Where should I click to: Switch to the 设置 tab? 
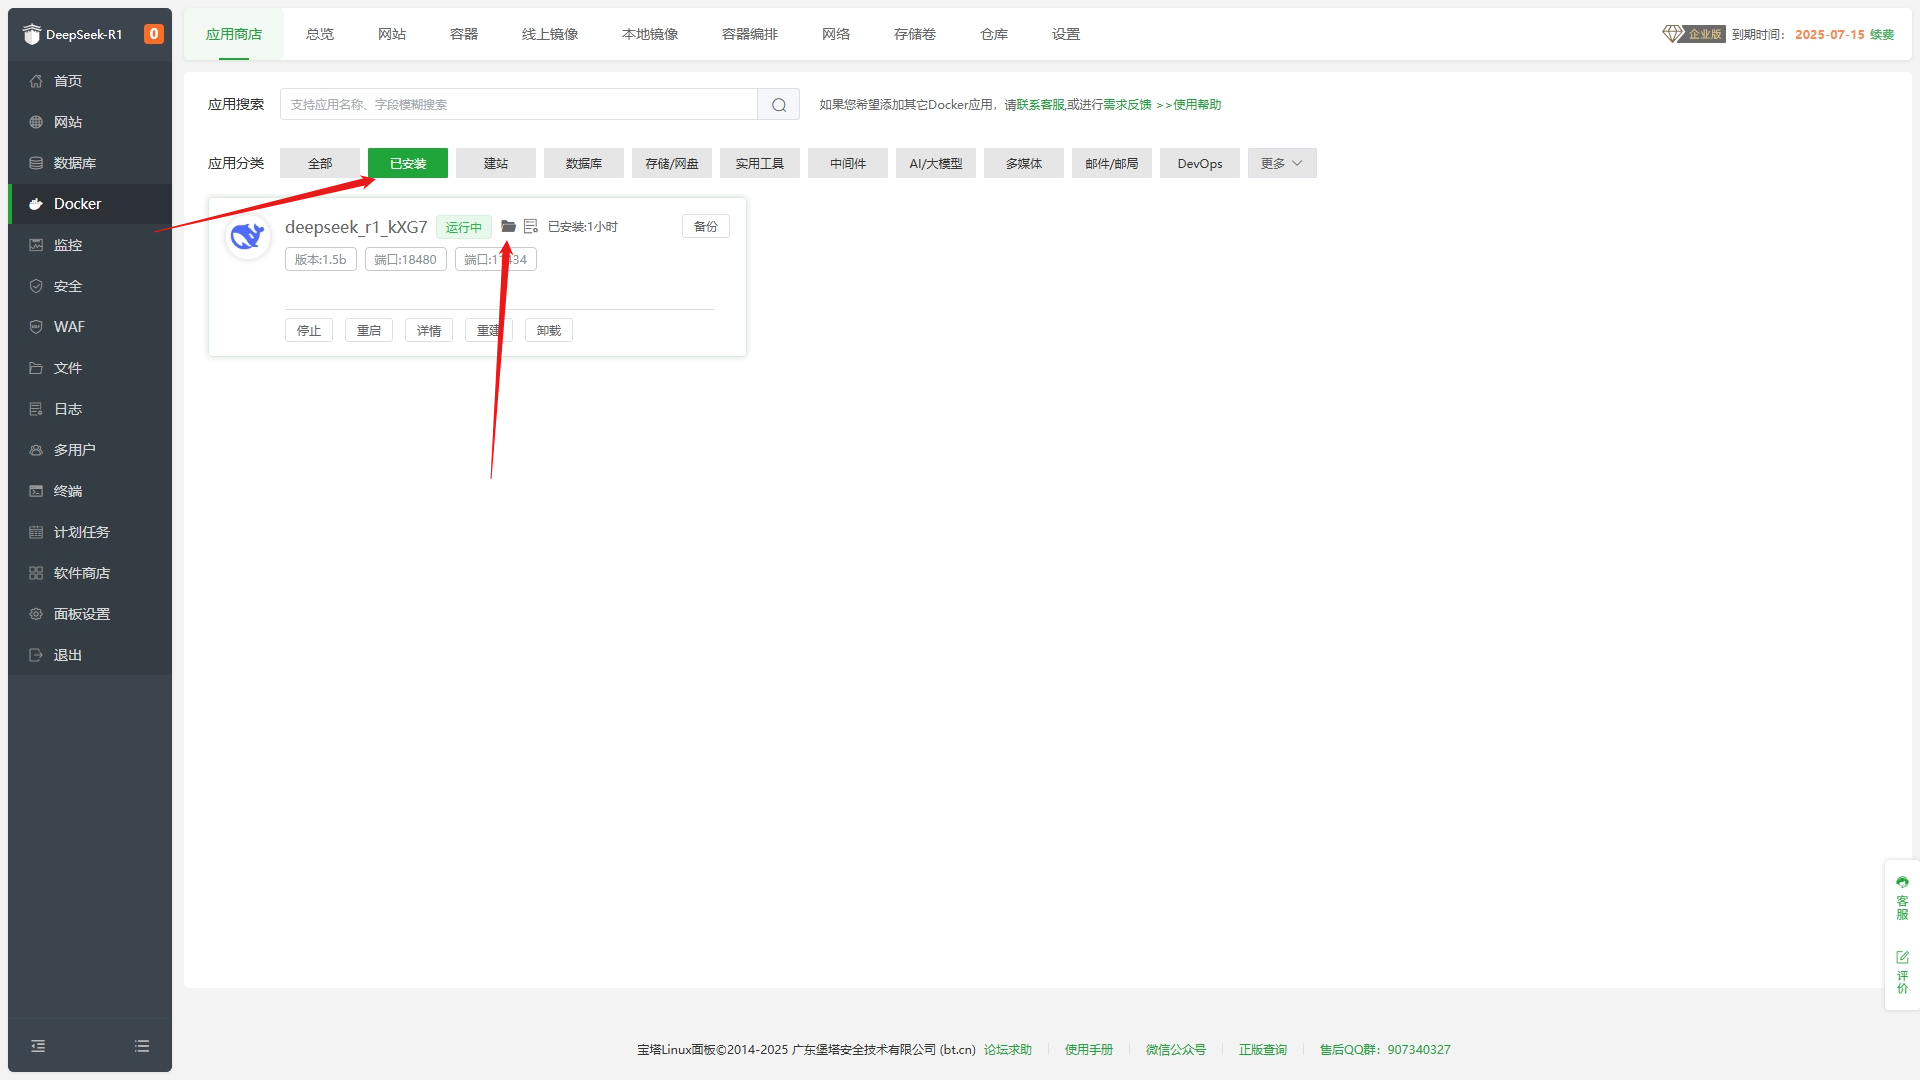[1066, 34]
